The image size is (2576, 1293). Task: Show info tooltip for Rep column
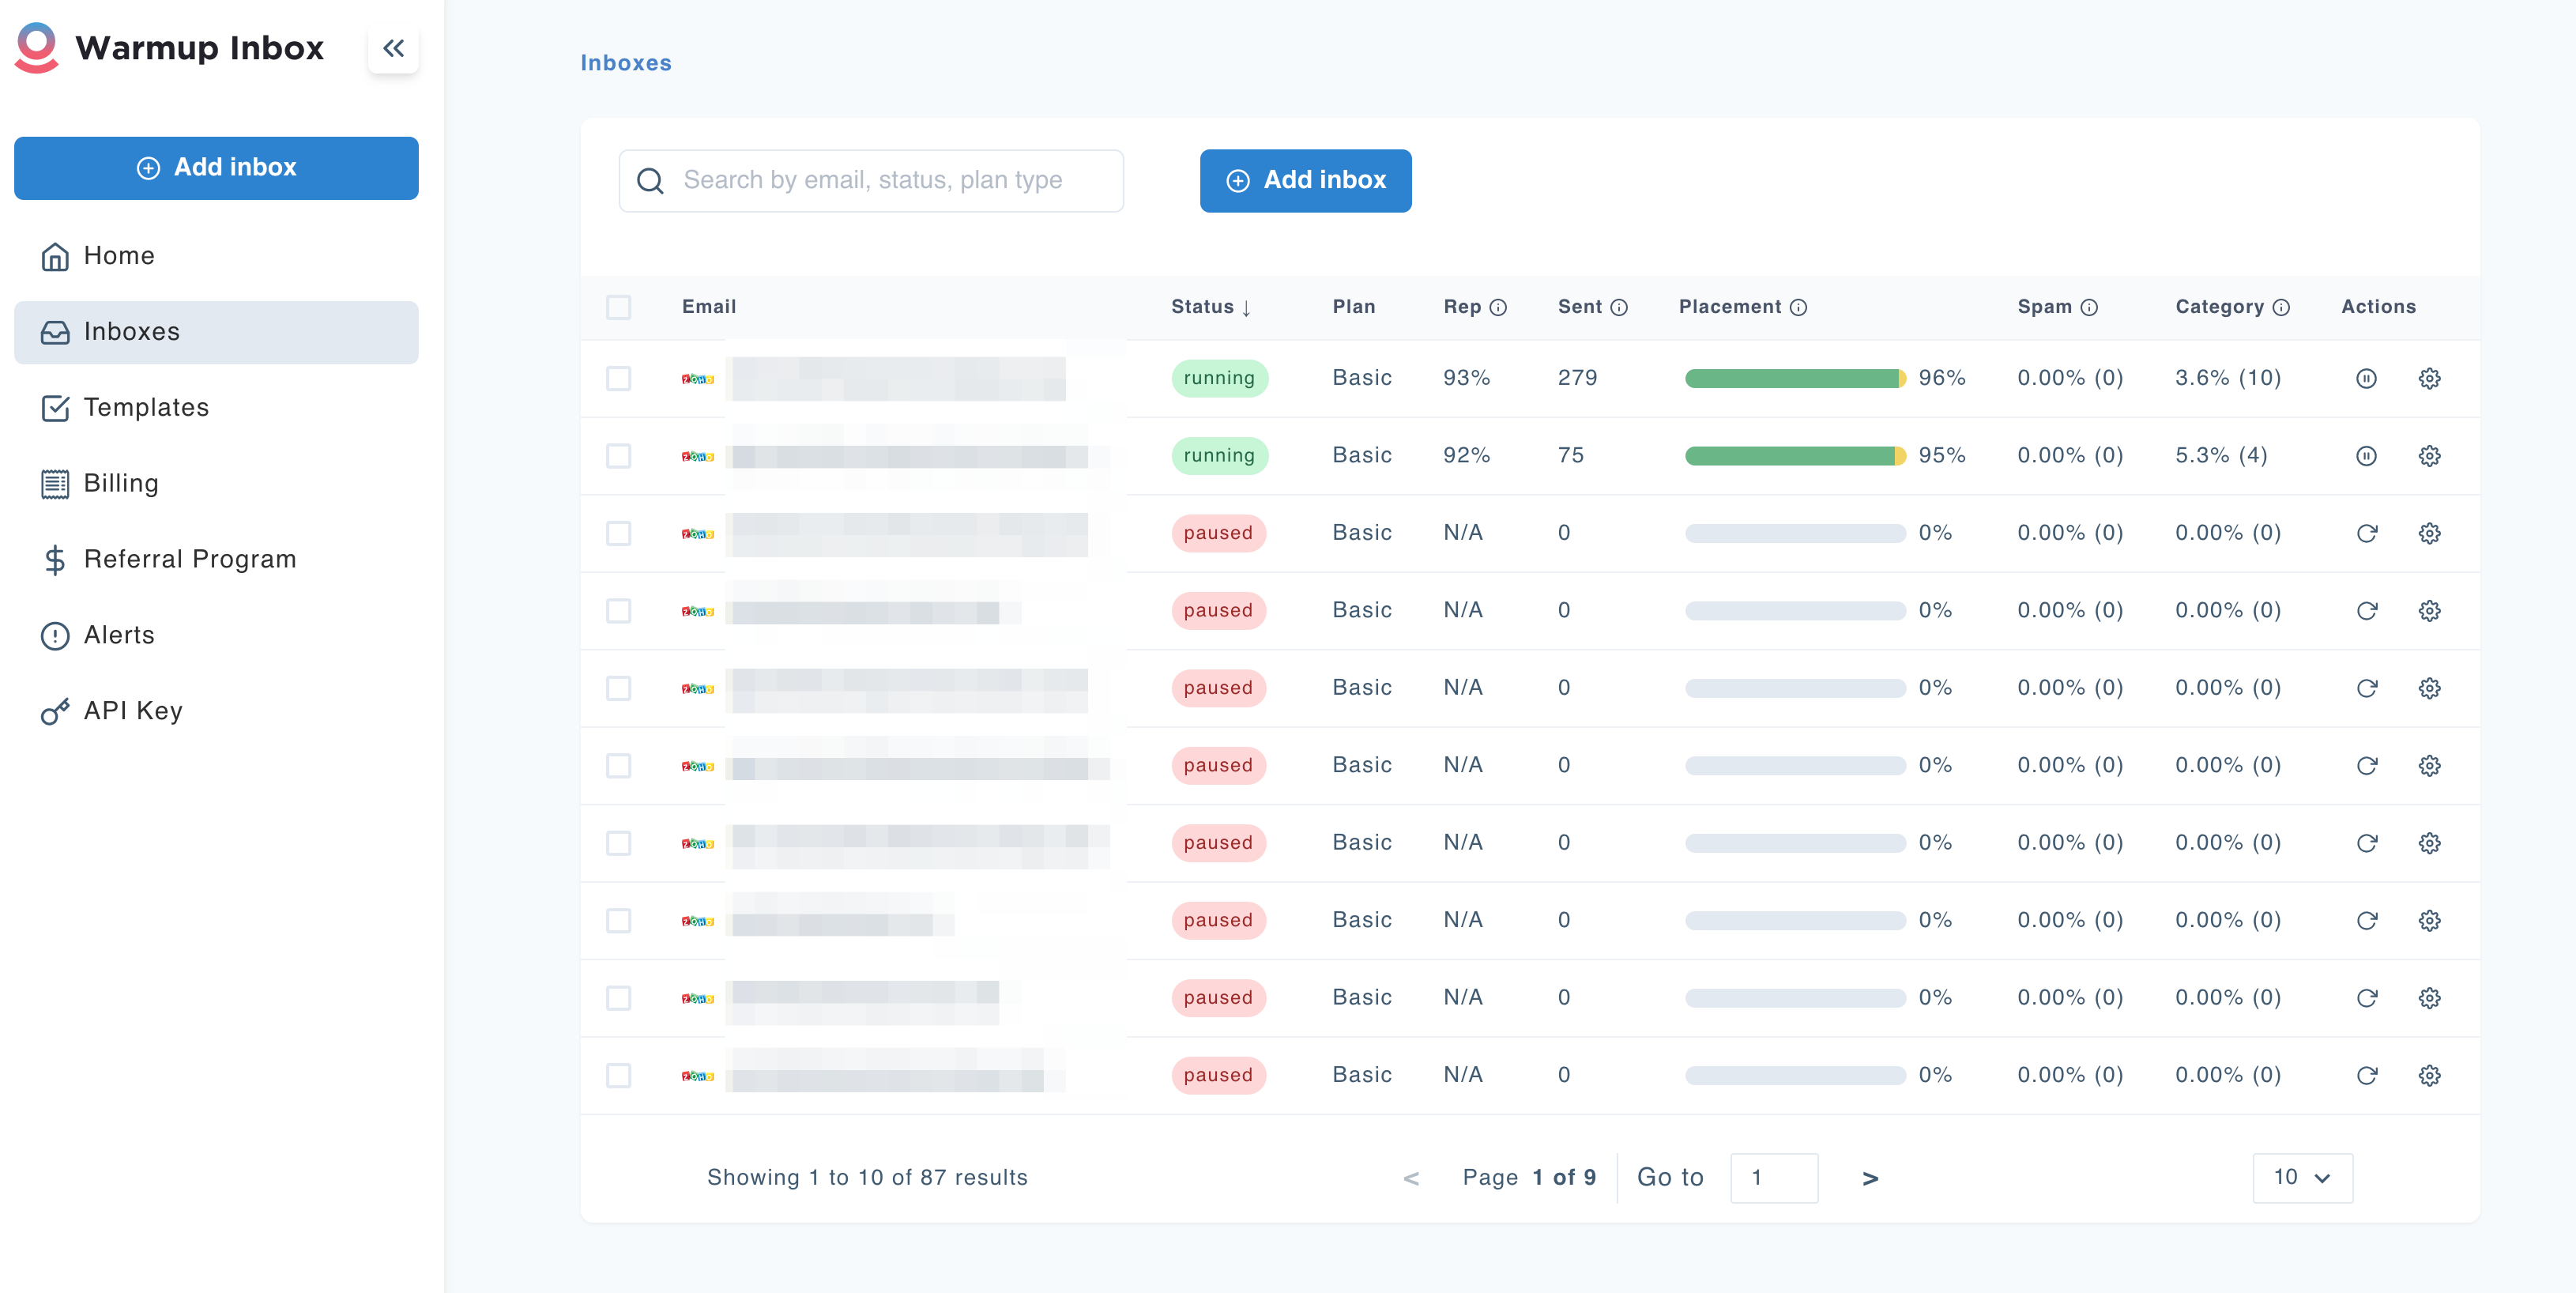(1497, 307)
